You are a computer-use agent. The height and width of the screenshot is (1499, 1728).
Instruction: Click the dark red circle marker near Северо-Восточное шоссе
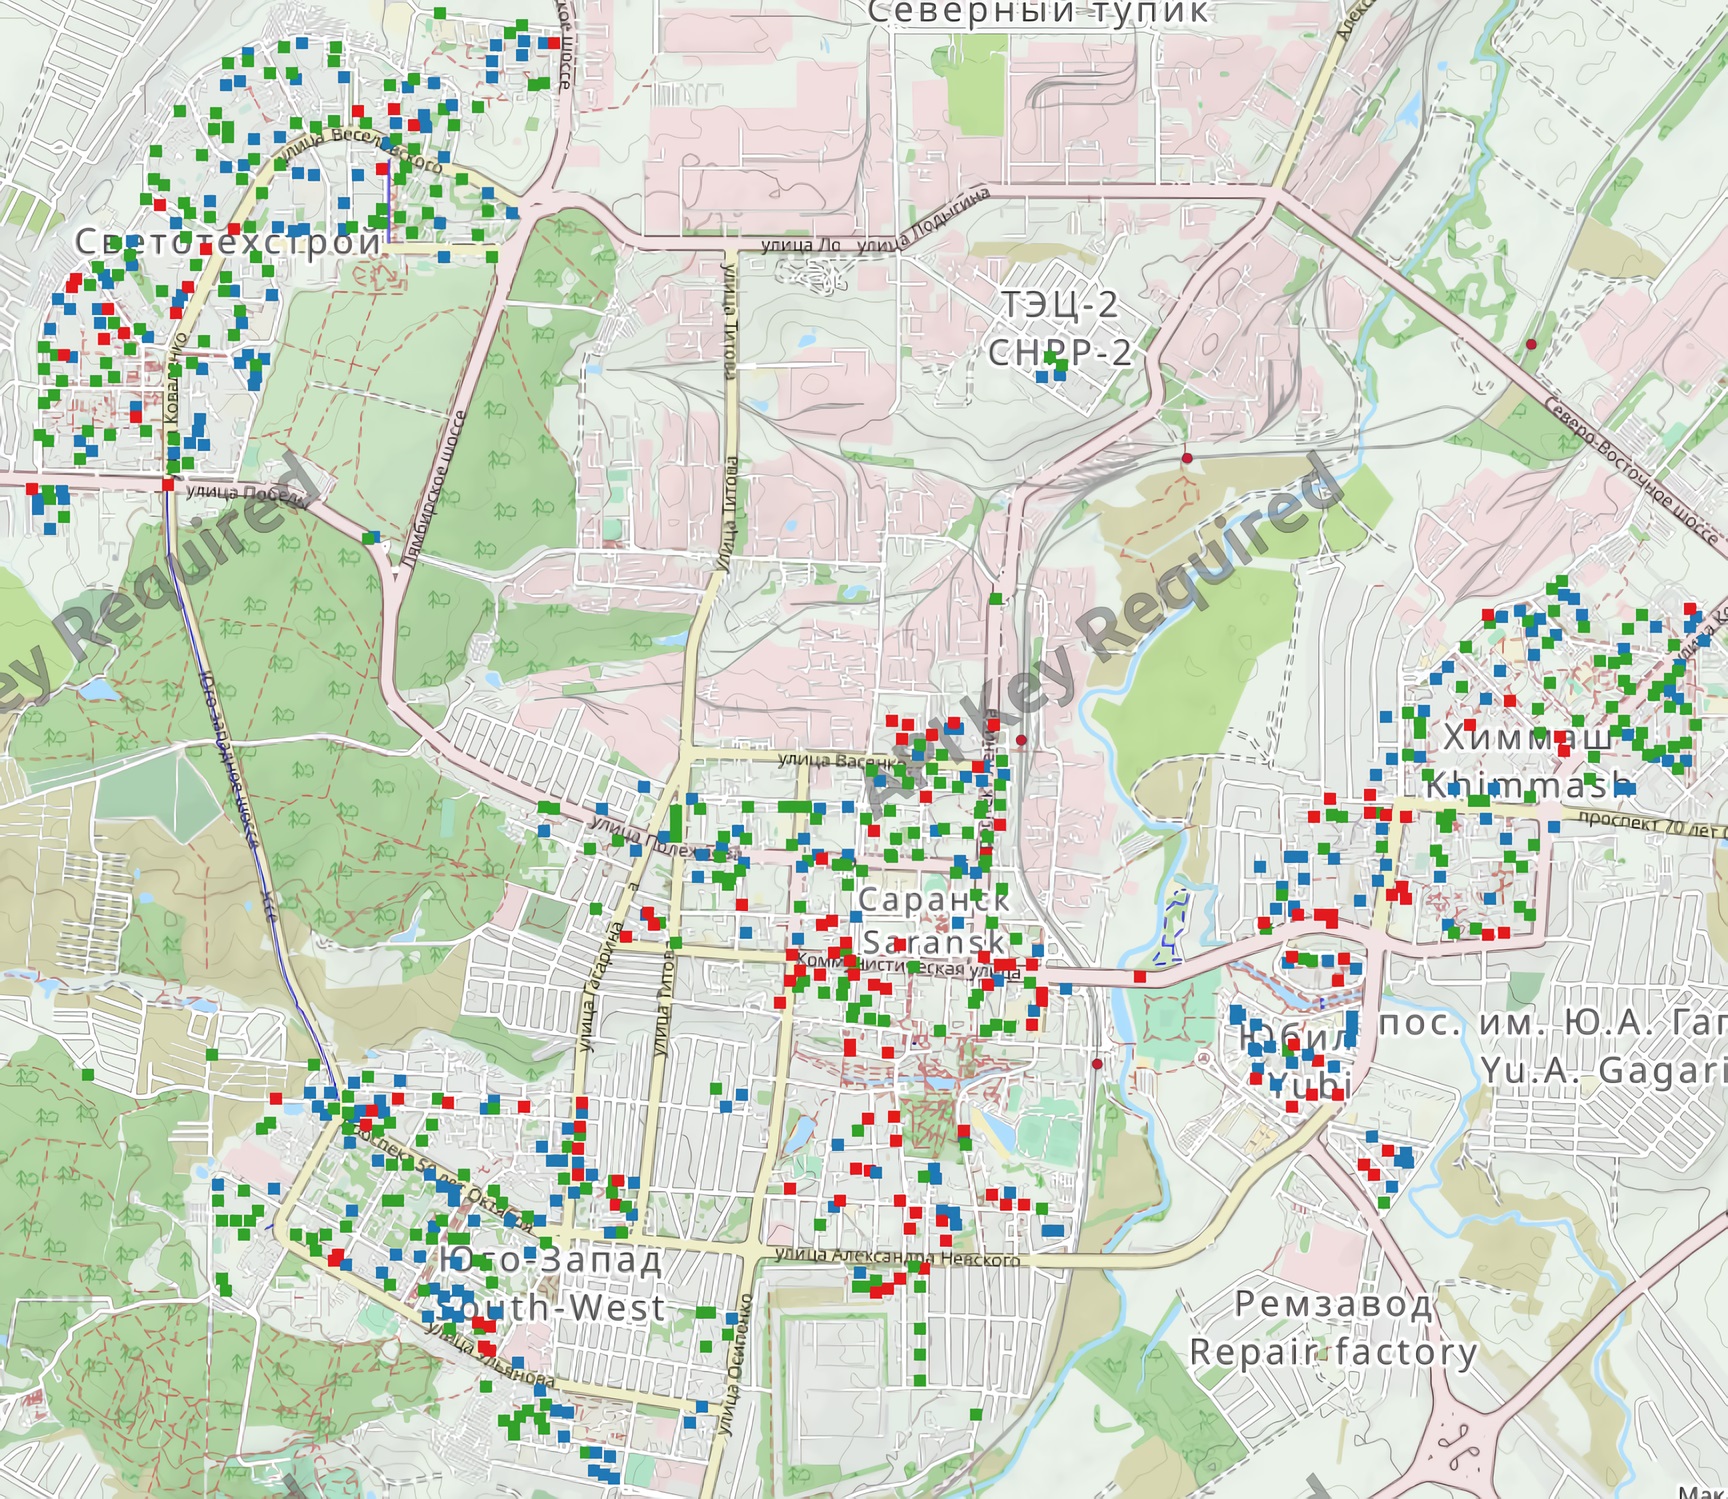pyautogui.click(x=1531, y=344)
